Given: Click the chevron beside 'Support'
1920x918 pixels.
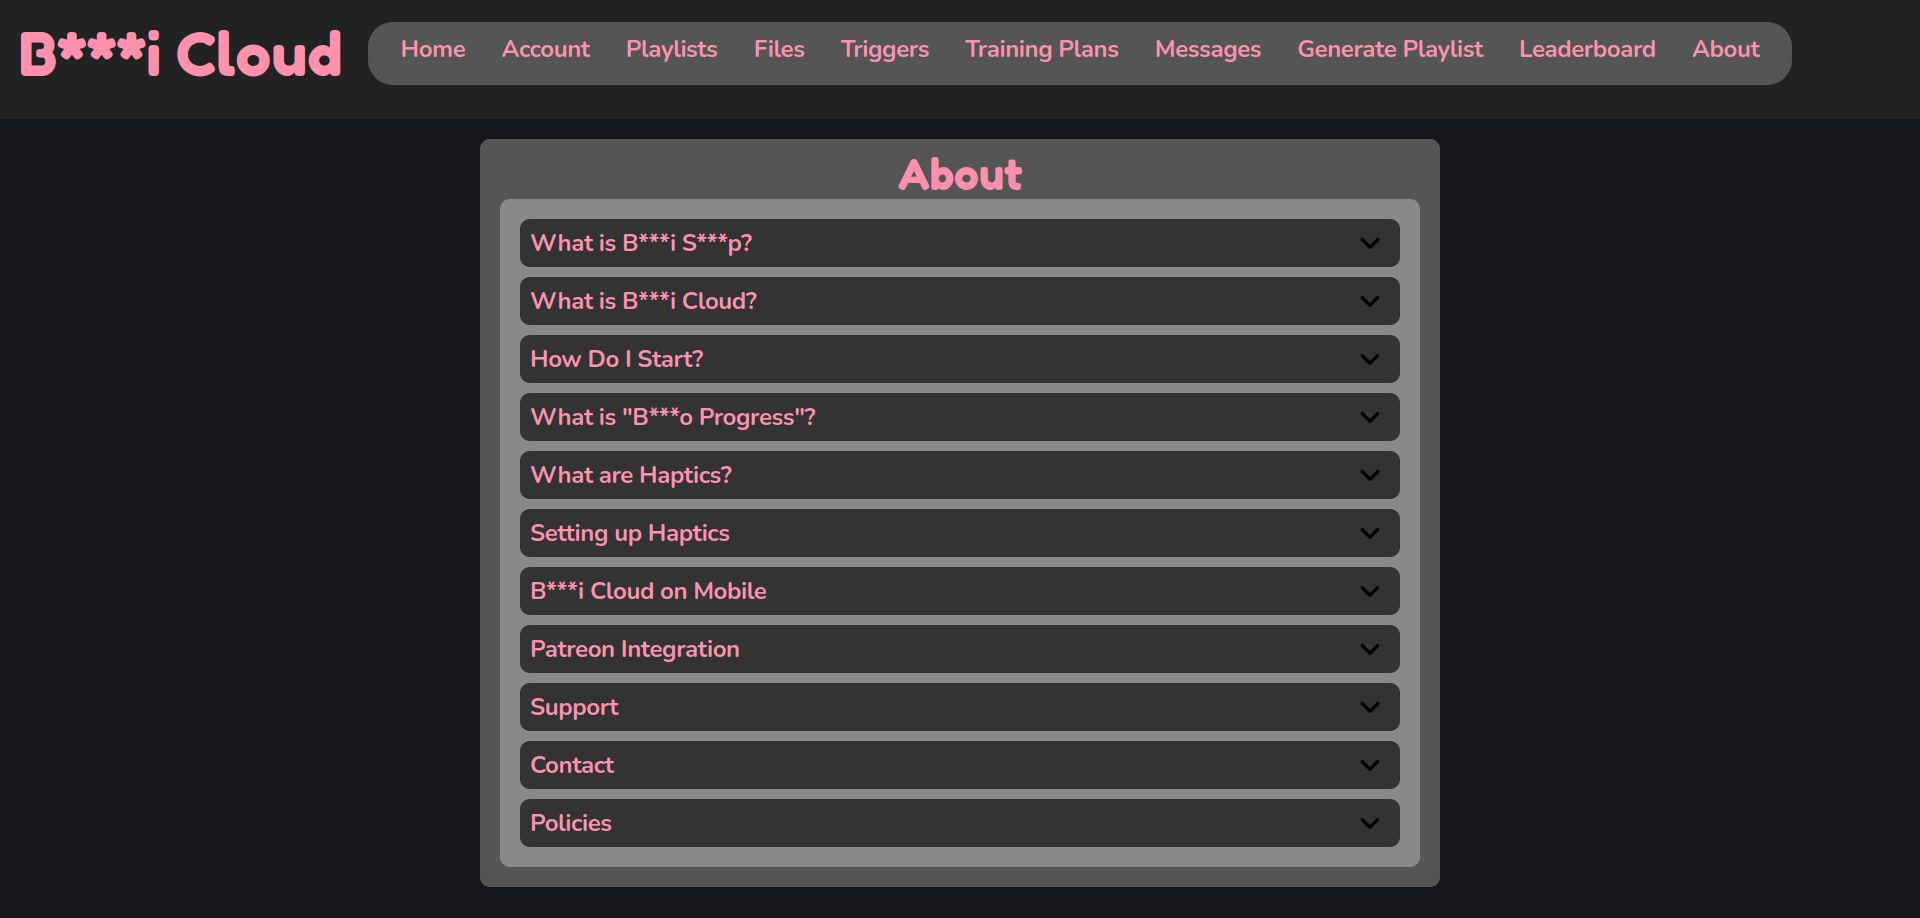Looking at the screenshot, I should click(x=1370, y=707).
